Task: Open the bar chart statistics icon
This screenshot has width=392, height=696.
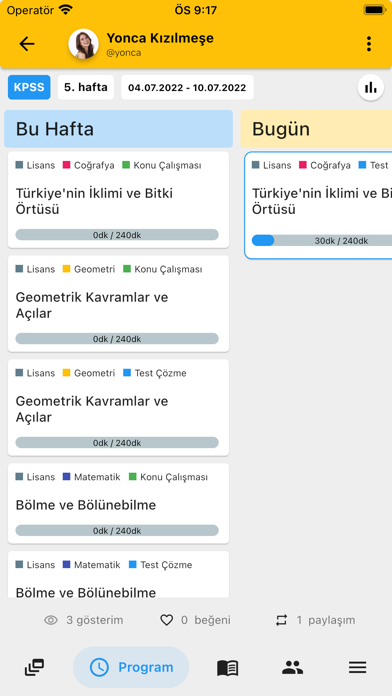Action: [371, 87]
